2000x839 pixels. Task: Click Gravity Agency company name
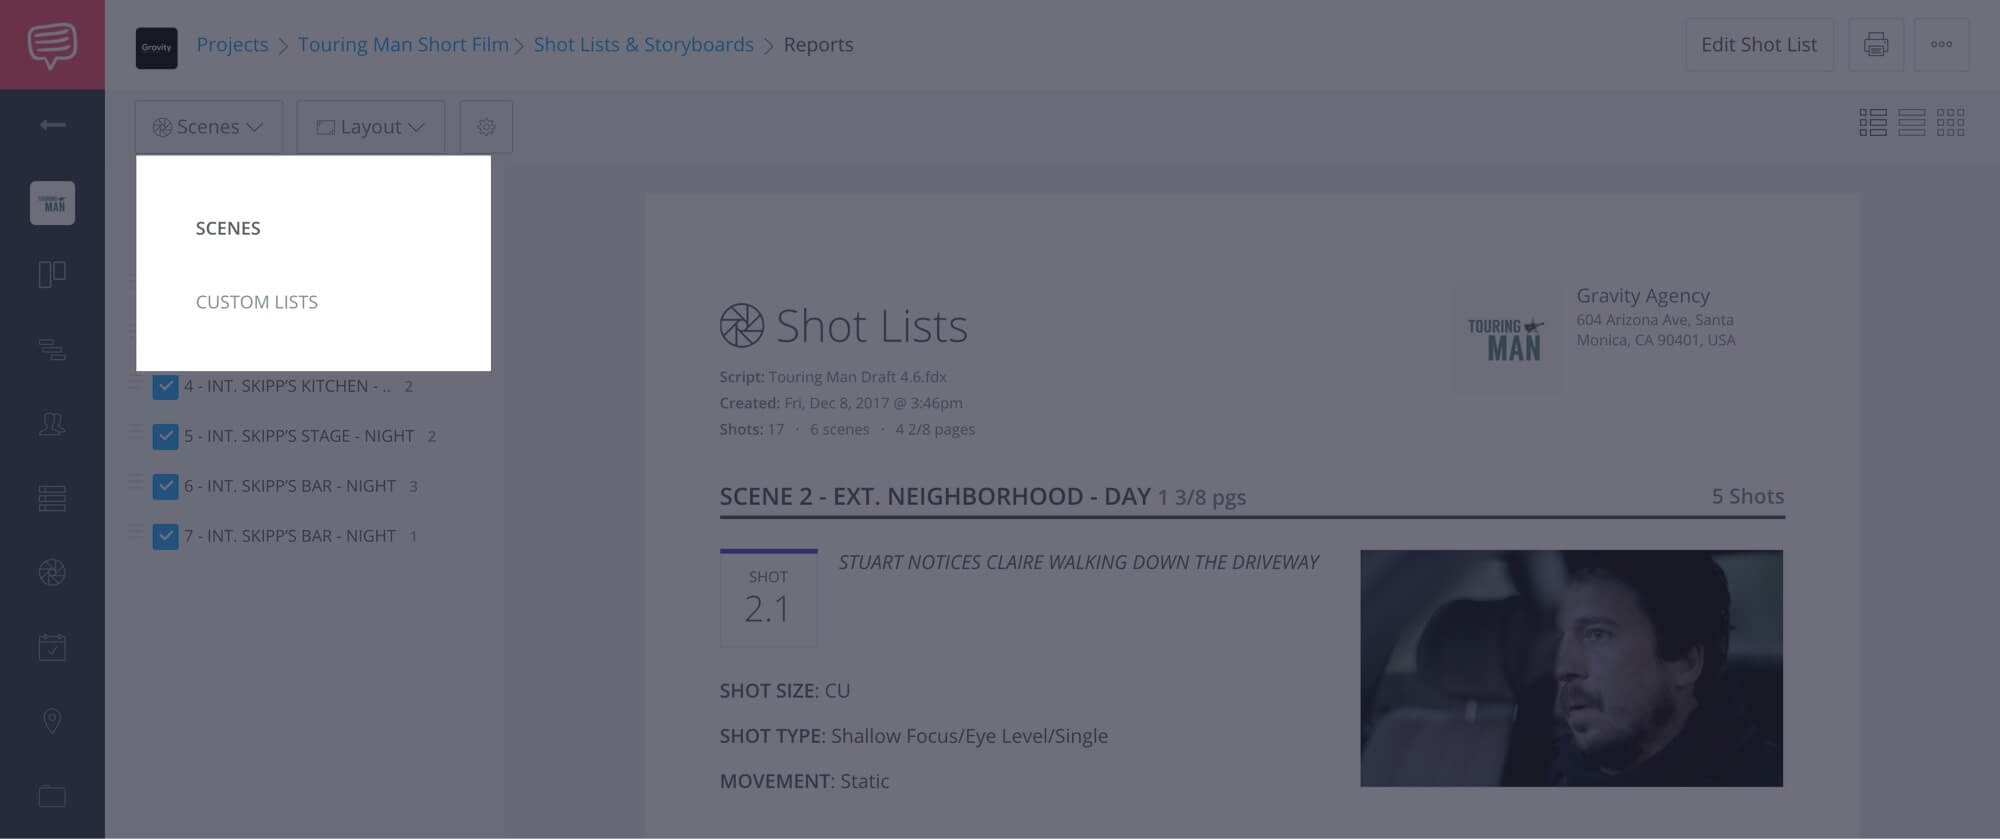[1643, 296]
